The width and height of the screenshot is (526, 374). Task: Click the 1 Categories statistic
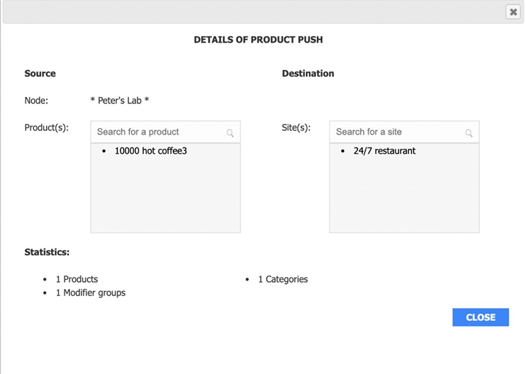point(283,279)
